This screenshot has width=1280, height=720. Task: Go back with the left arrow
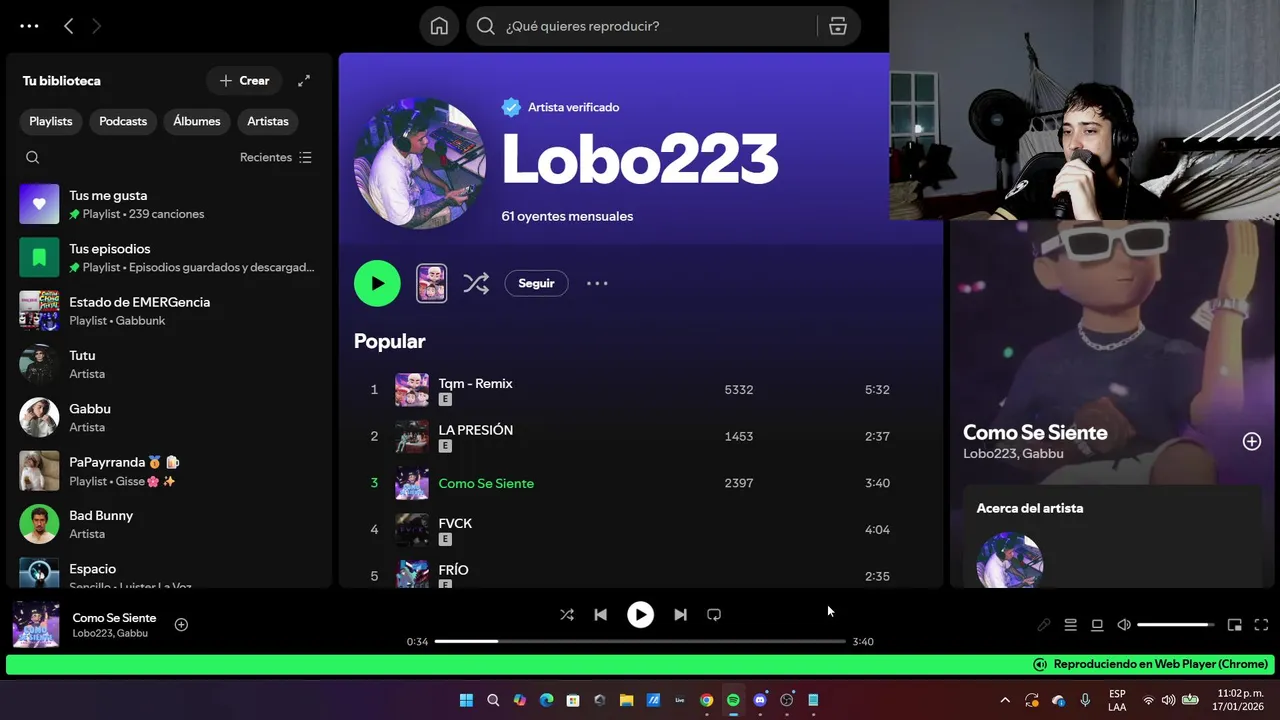68,26
